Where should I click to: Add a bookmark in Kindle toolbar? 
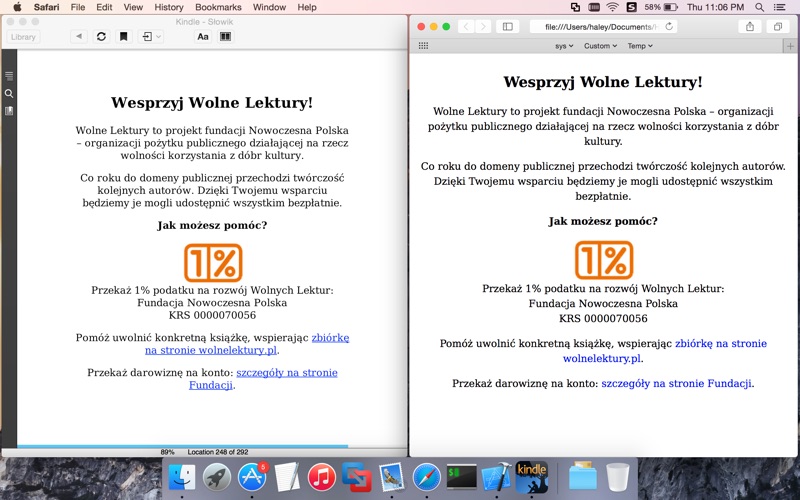click(123, 37)
